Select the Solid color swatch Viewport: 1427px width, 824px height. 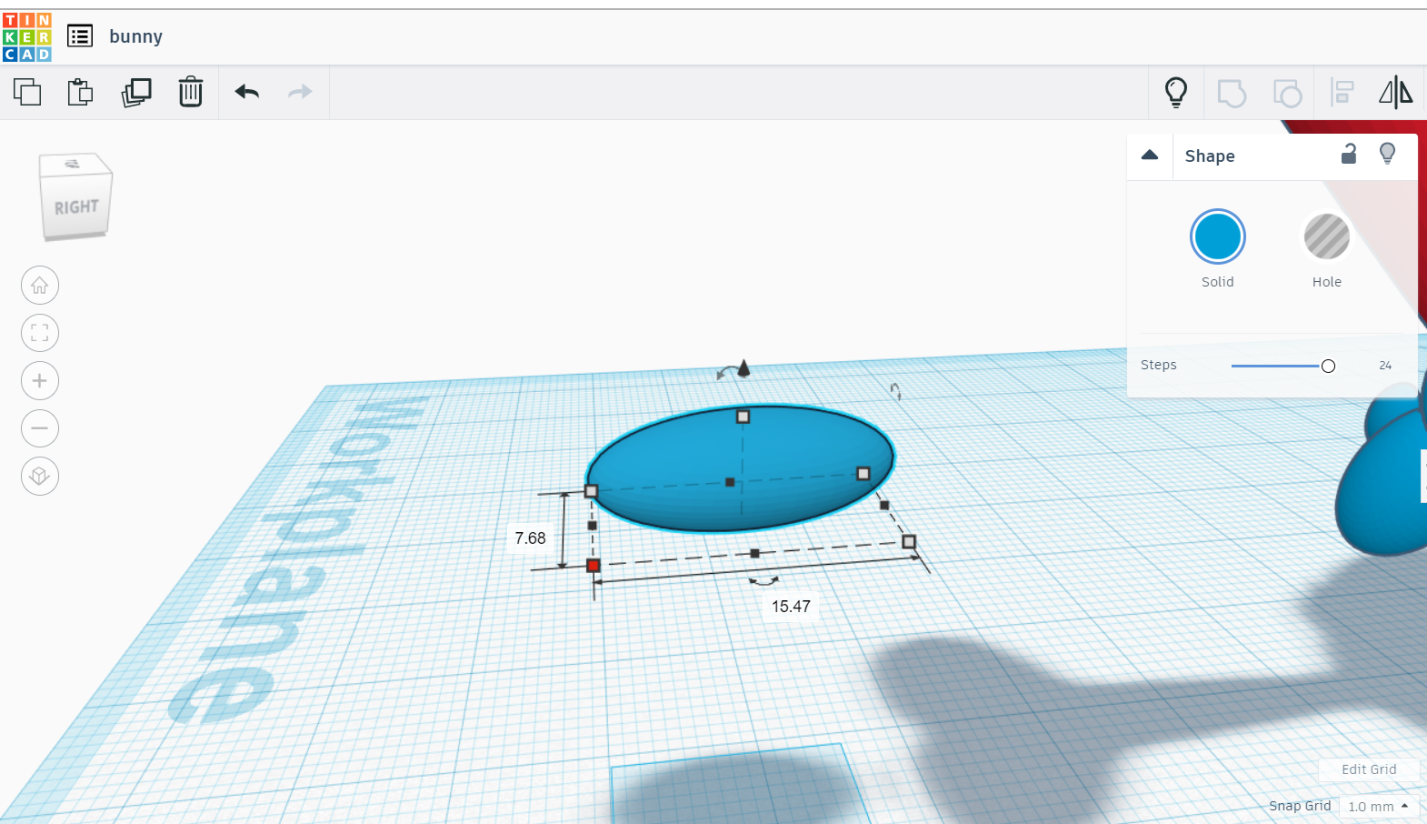coord(1217,237)
